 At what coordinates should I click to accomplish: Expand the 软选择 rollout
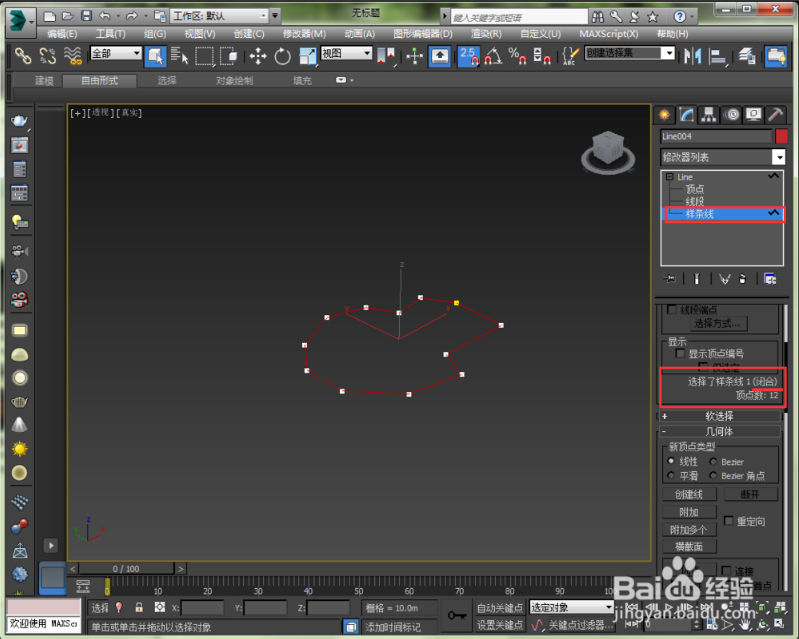[720, 416]
